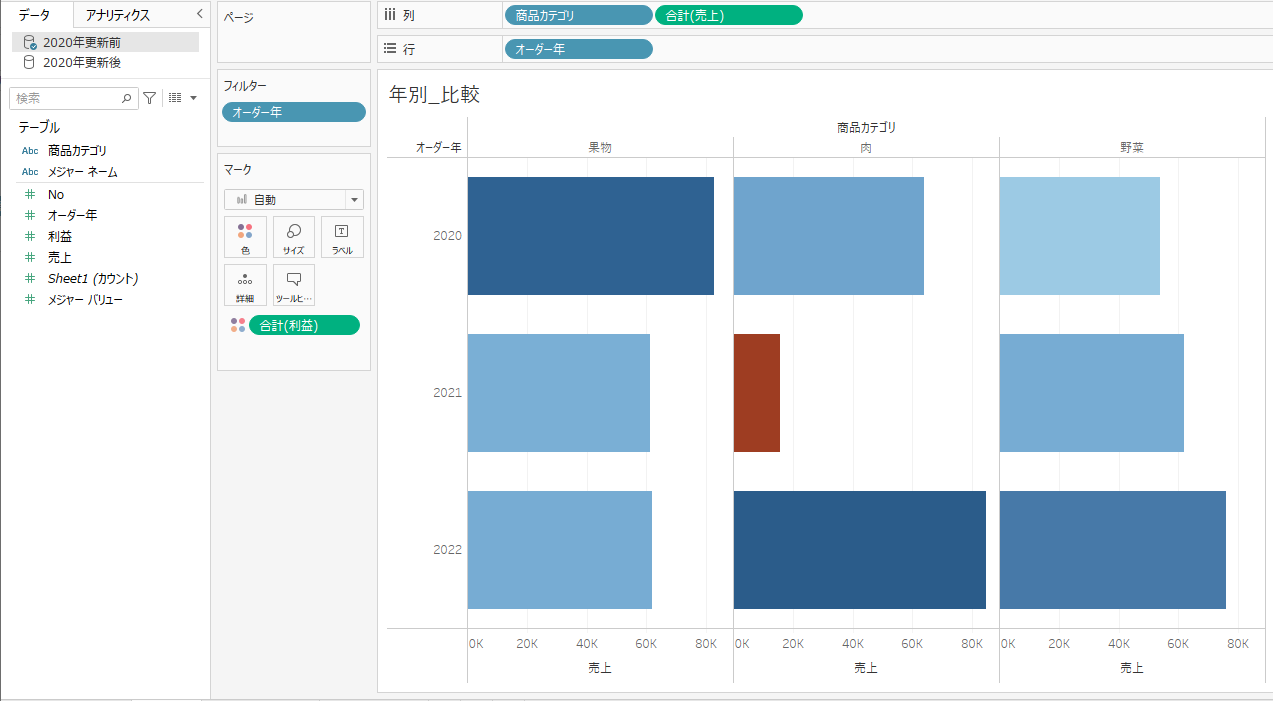Viewport: 1273px width, 701px height.
Task: Click the filter funnel icon beside search
Action: [149, 98]
